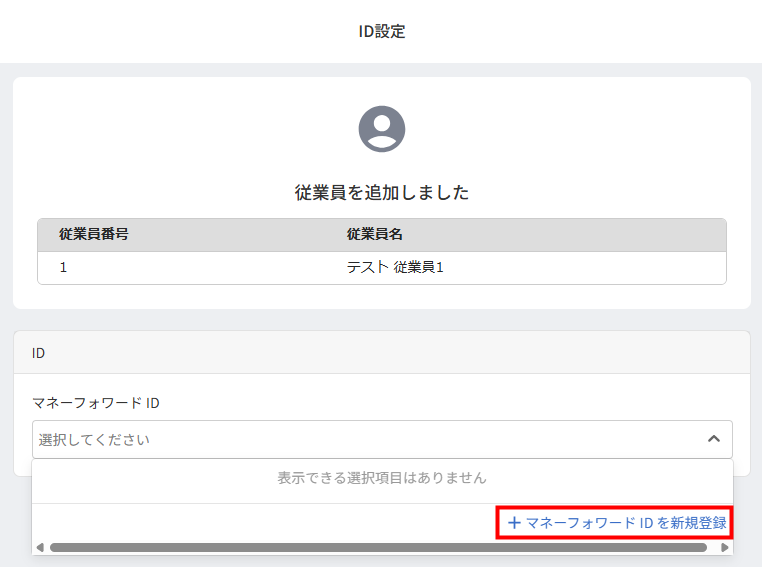The height and width of the screenshot is (567, 762).
Task: Click マネーフォワード ID を新規登録 link
Action: tap(616, 523)
